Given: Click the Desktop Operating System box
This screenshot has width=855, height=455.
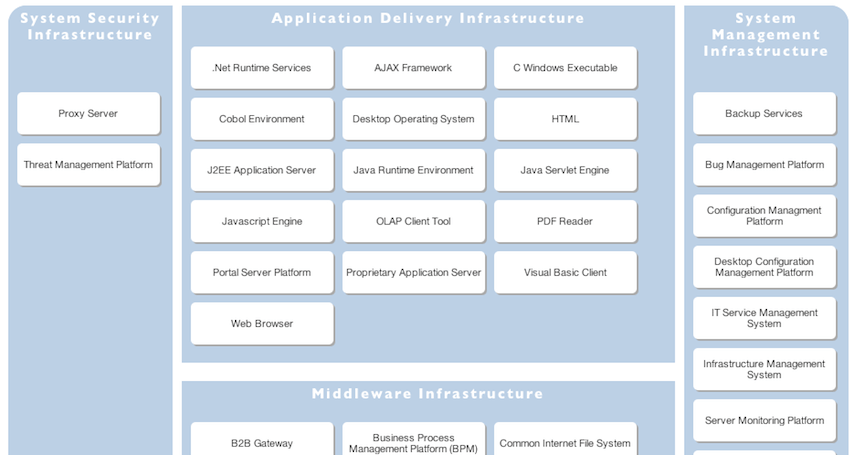Looking at the screenshot, I should [413, 119].
